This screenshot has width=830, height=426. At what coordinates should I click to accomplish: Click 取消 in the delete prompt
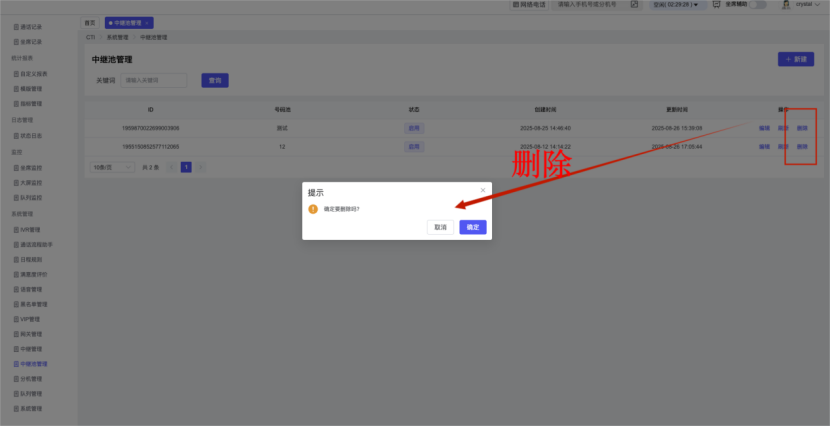point(440,227)
